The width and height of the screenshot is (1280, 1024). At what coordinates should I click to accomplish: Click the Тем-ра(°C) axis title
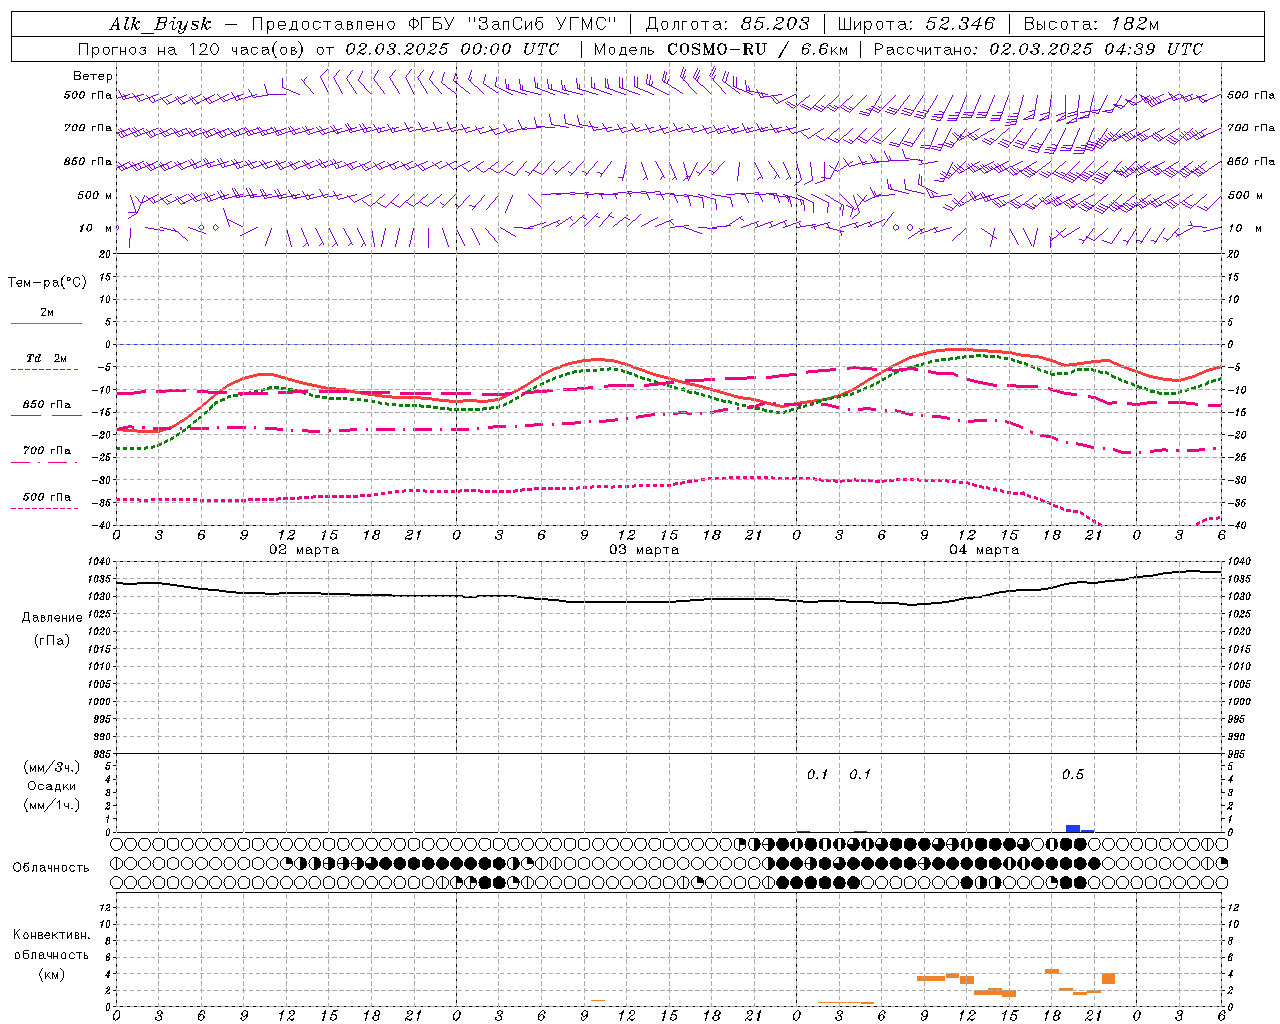tap(47, 283)
